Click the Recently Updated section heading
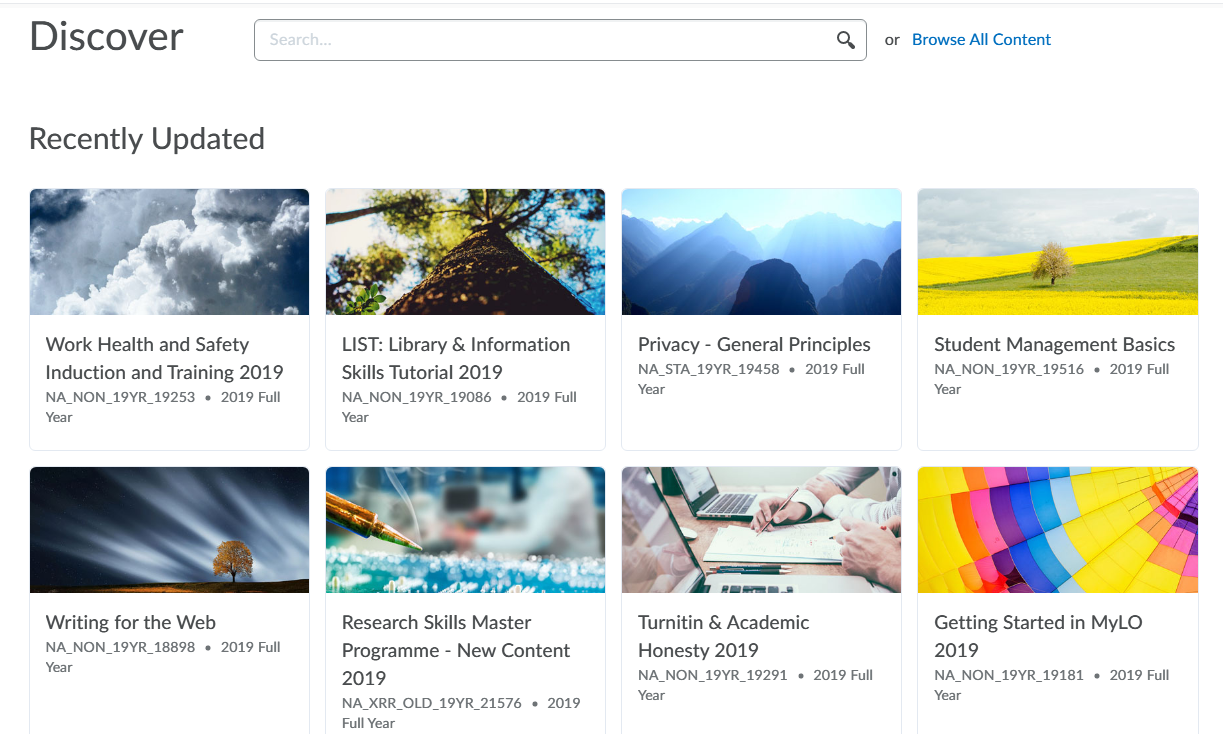The image size is (1223, 734). tap(147, 139)
